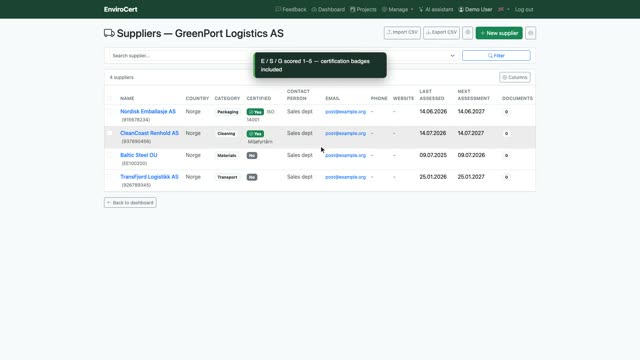Screen dimensions: 640x360
Task: Click the Yes certified badge for Nordisk Emballasje
Action: [x=255, y=112]
